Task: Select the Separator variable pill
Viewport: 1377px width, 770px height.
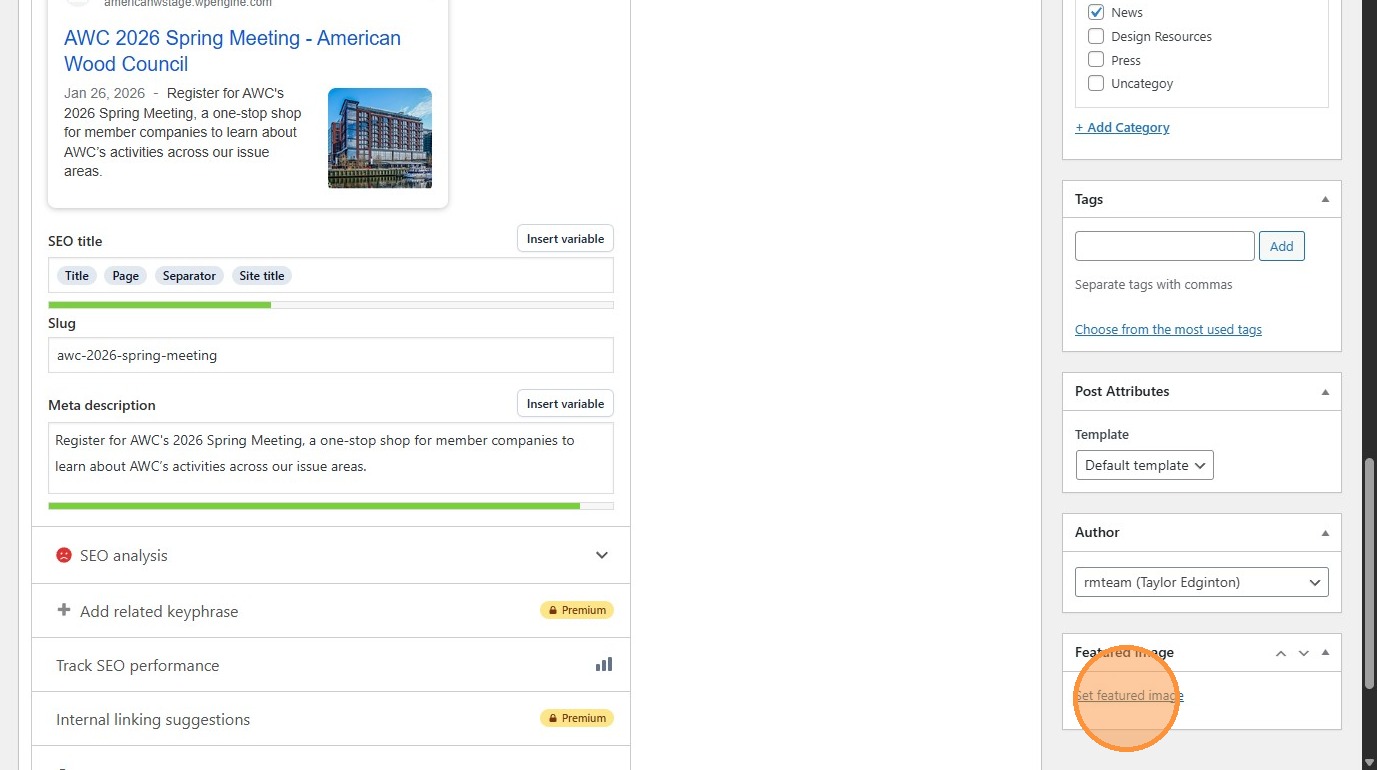Action: pyautogui.click(x=189, y=276)
